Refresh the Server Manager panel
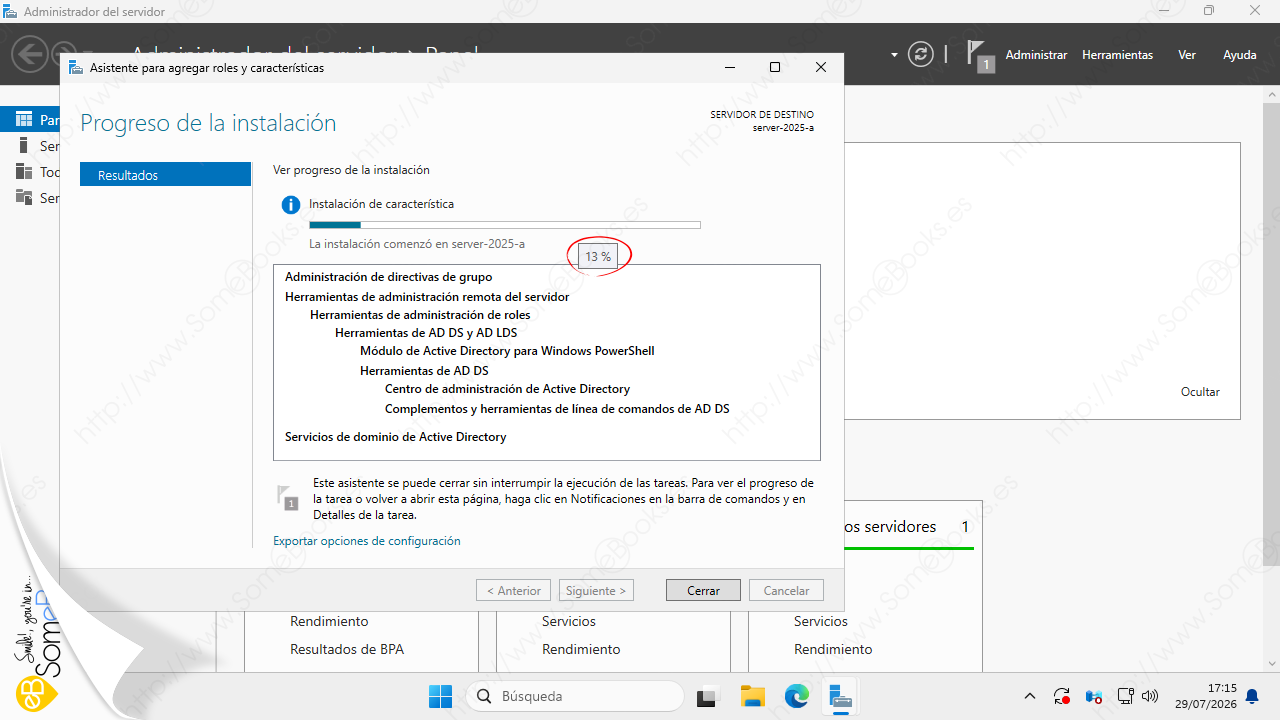Viewport: 1280px width, 720px height. point(920,55)
